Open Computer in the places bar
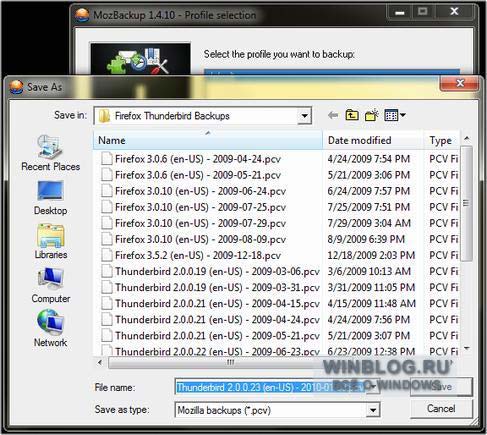The height and width of the screenshot is (435, 487). point(51,286)
